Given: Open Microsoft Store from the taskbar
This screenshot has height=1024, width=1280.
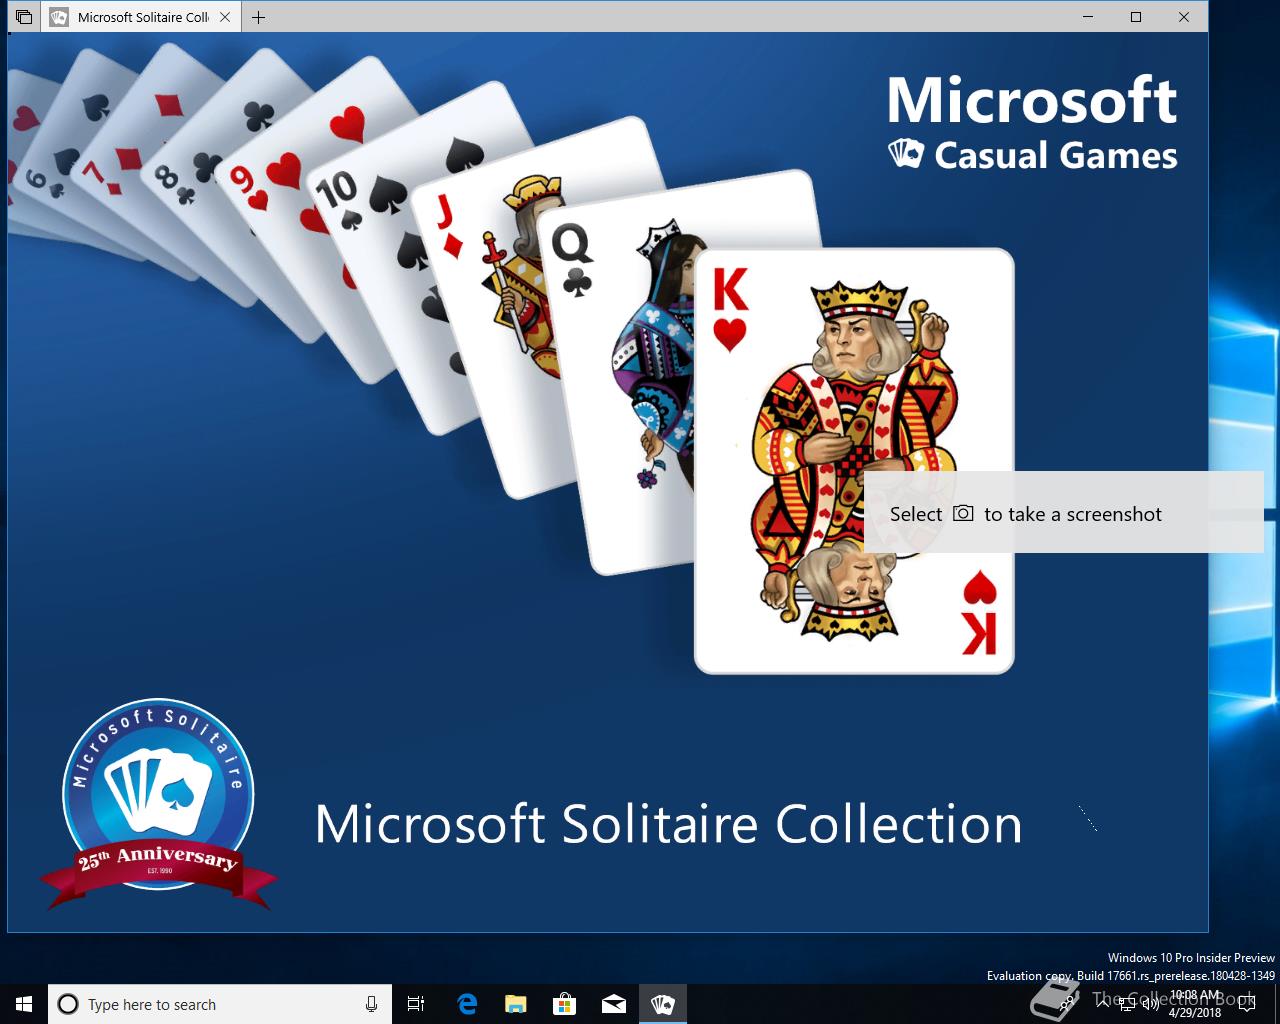Looking at the screenshot, I should click(564, 1004).
